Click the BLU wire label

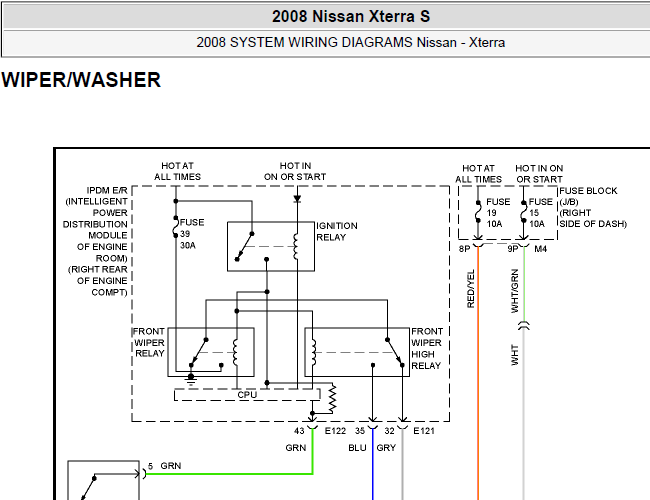click(x=357, y=448)
